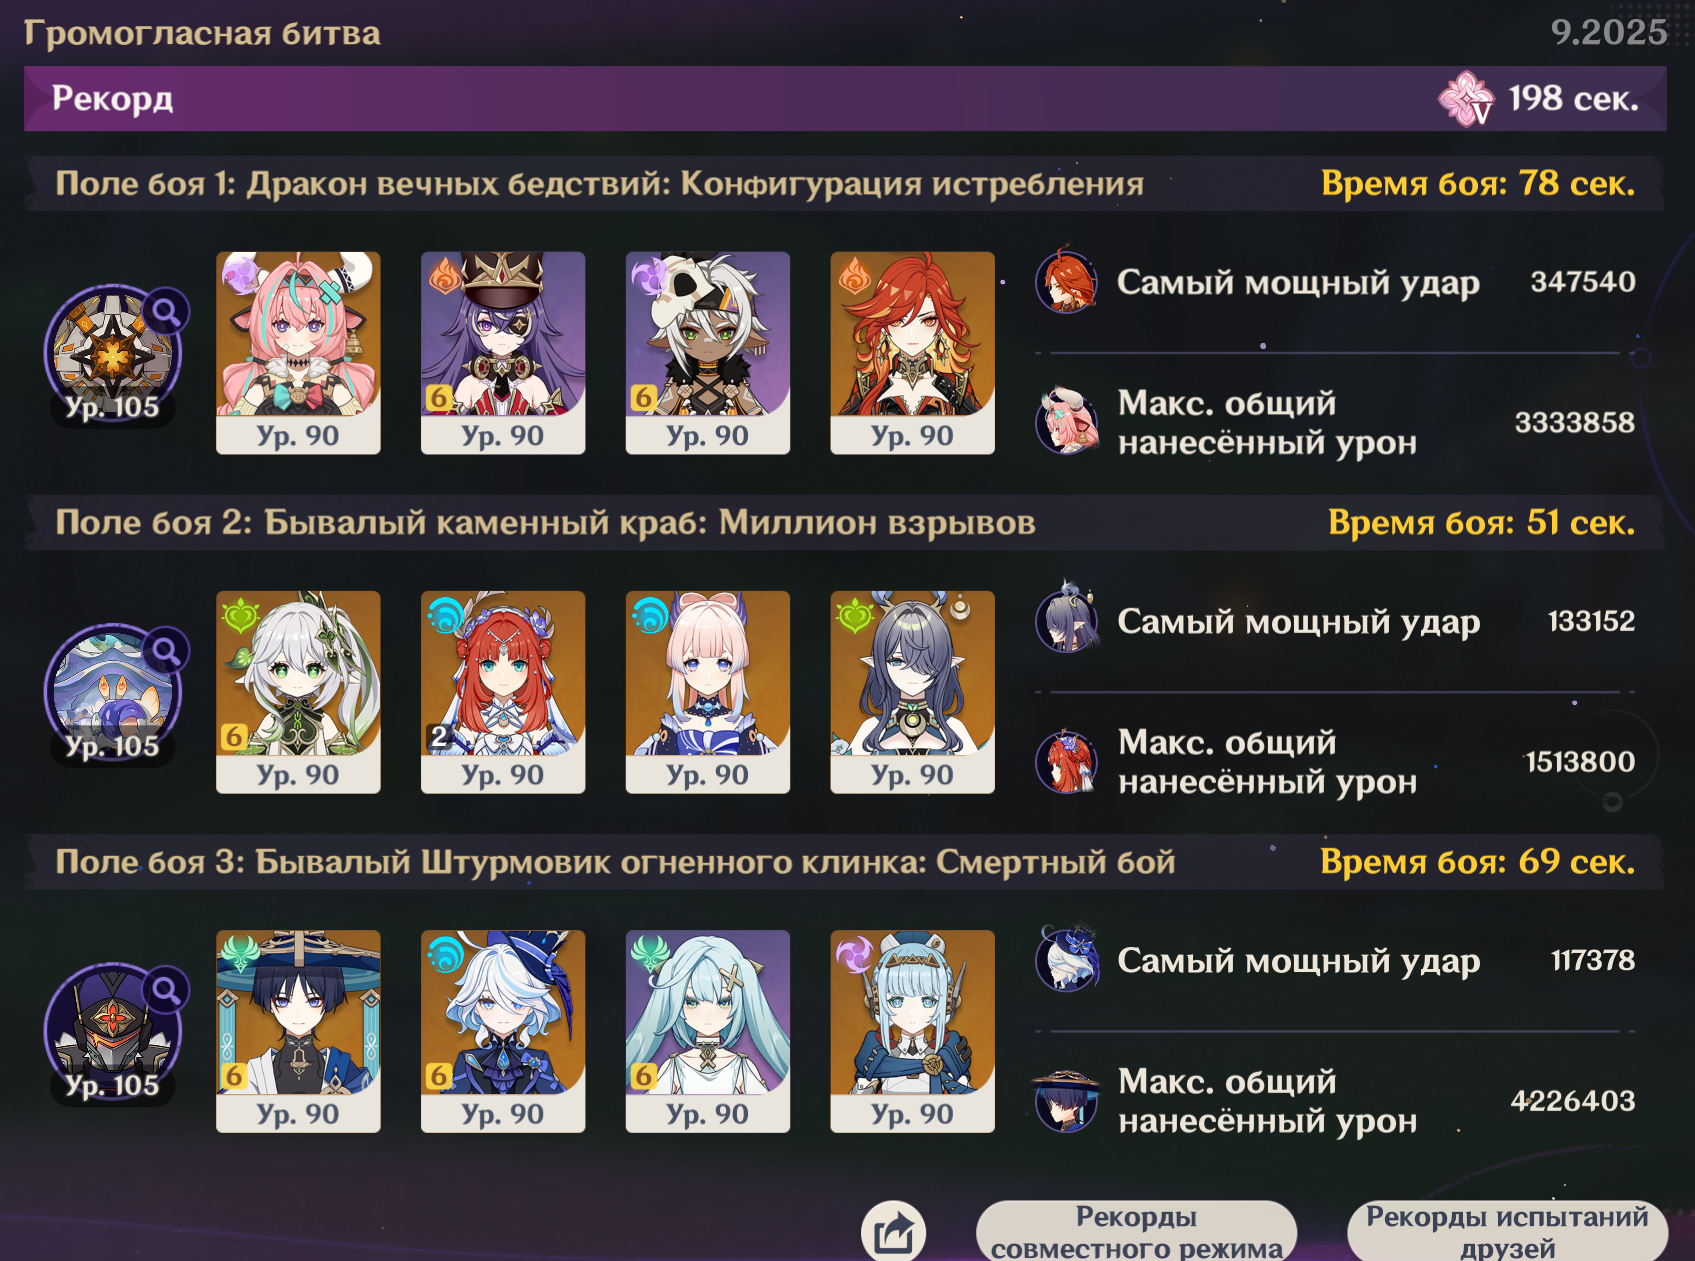
Task: Click magnifier on the first boss portrait
Action: 166,312
